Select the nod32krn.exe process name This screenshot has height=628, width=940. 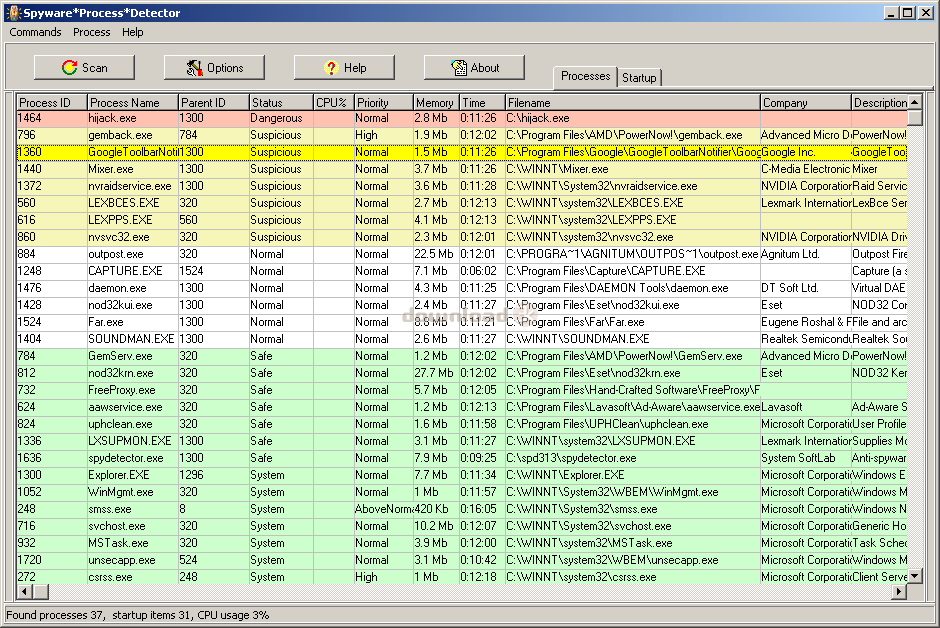(x=120, y=373)
